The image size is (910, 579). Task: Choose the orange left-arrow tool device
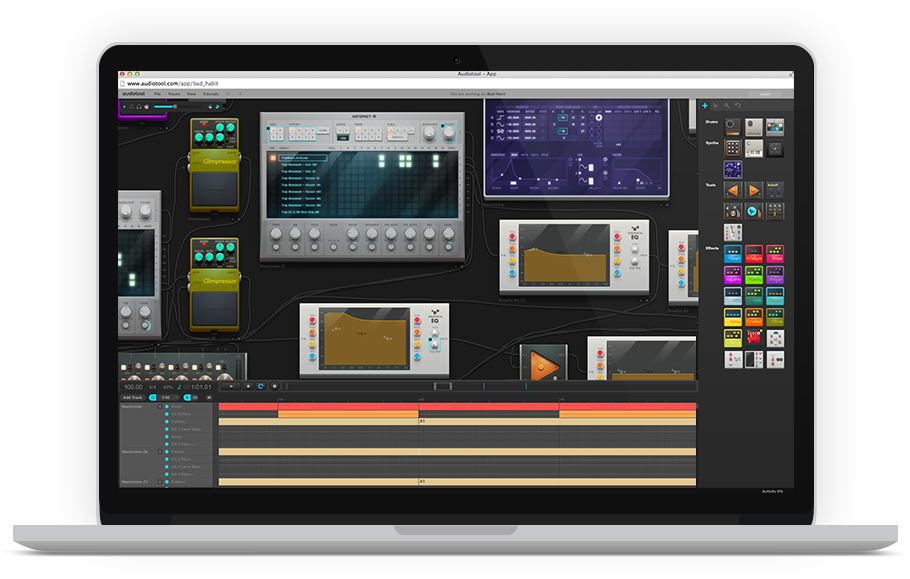[x=733, y=189]
